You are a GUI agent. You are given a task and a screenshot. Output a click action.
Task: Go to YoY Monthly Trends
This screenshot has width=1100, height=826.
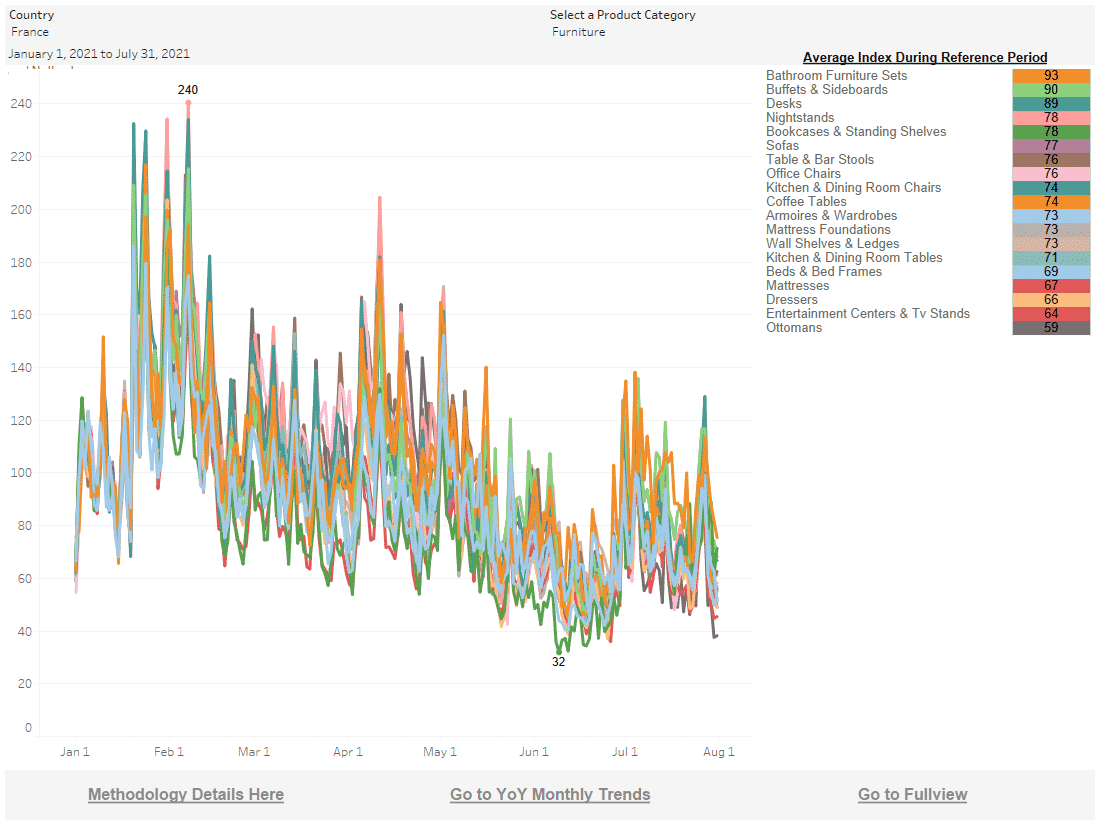(550, 795)
